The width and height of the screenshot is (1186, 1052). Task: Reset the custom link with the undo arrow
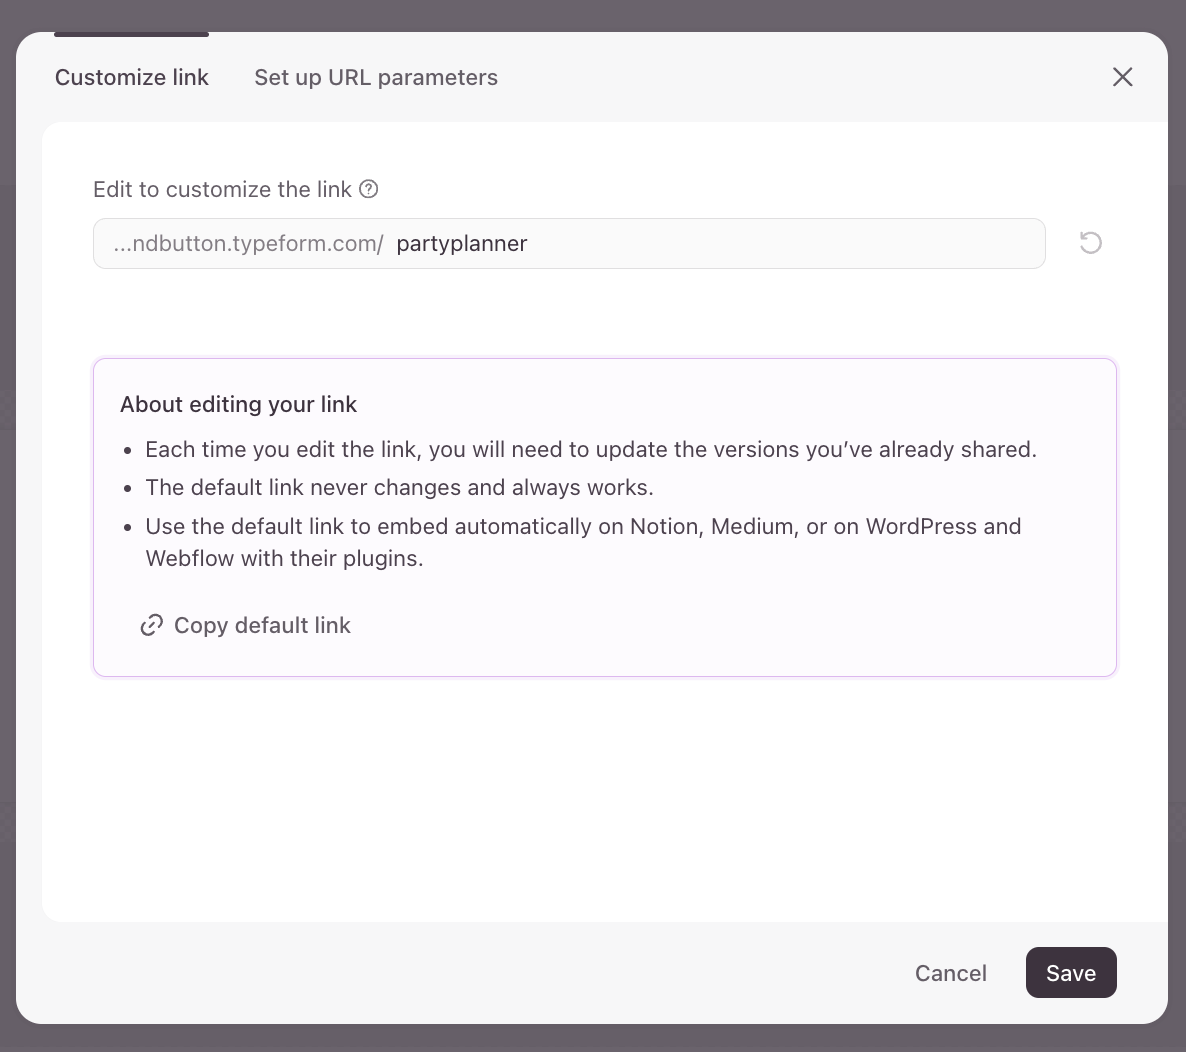pos(1090,243)
